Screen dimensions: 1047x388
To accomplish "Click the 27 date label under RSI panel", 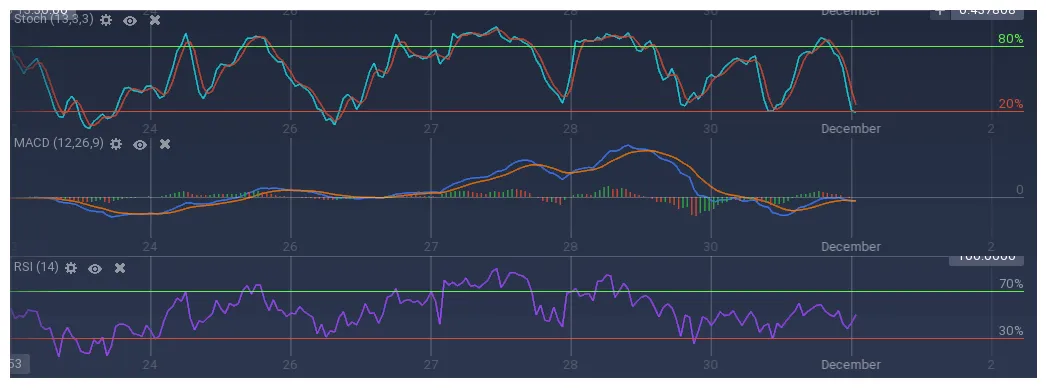I will coord(431,365).
